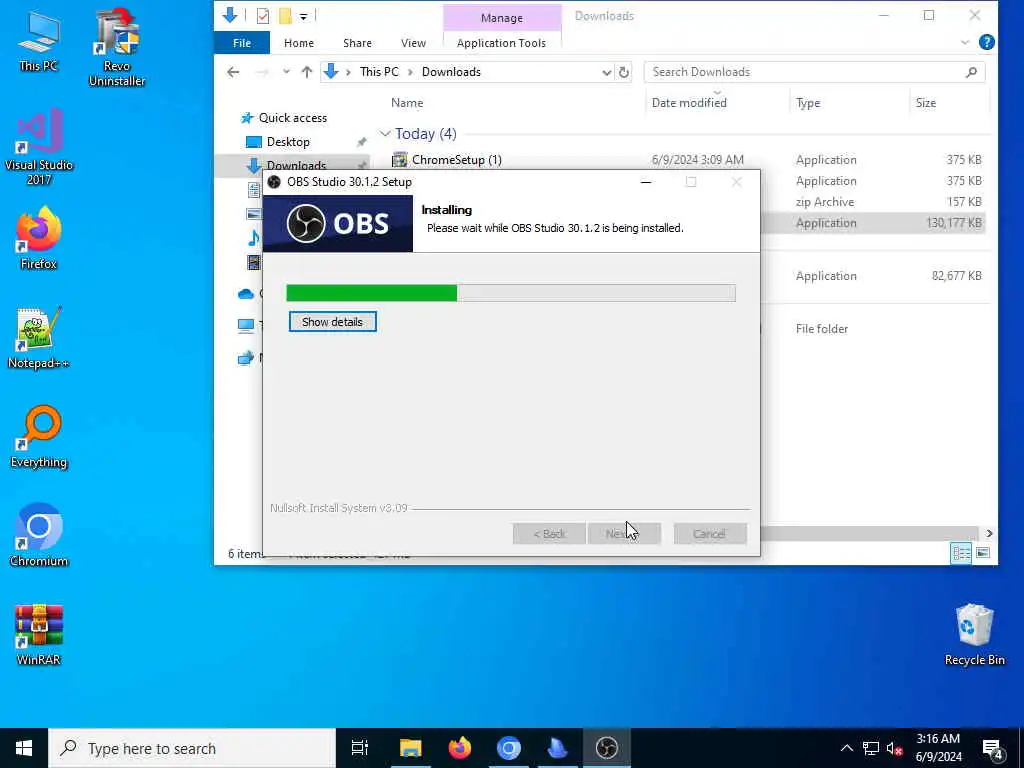Viewport: 1024px width, 768px height.
Task: Open the View ribbon tab
Action: tap(413, 43)
